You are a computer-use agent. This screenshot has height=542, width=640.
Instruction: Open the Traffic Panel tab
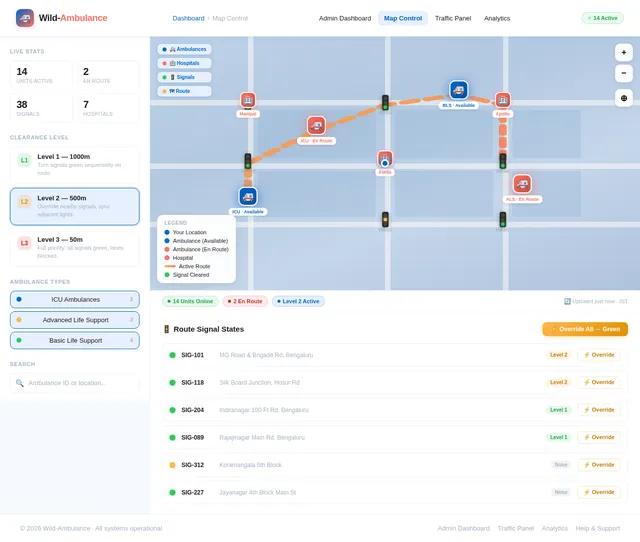coord(453,18)
